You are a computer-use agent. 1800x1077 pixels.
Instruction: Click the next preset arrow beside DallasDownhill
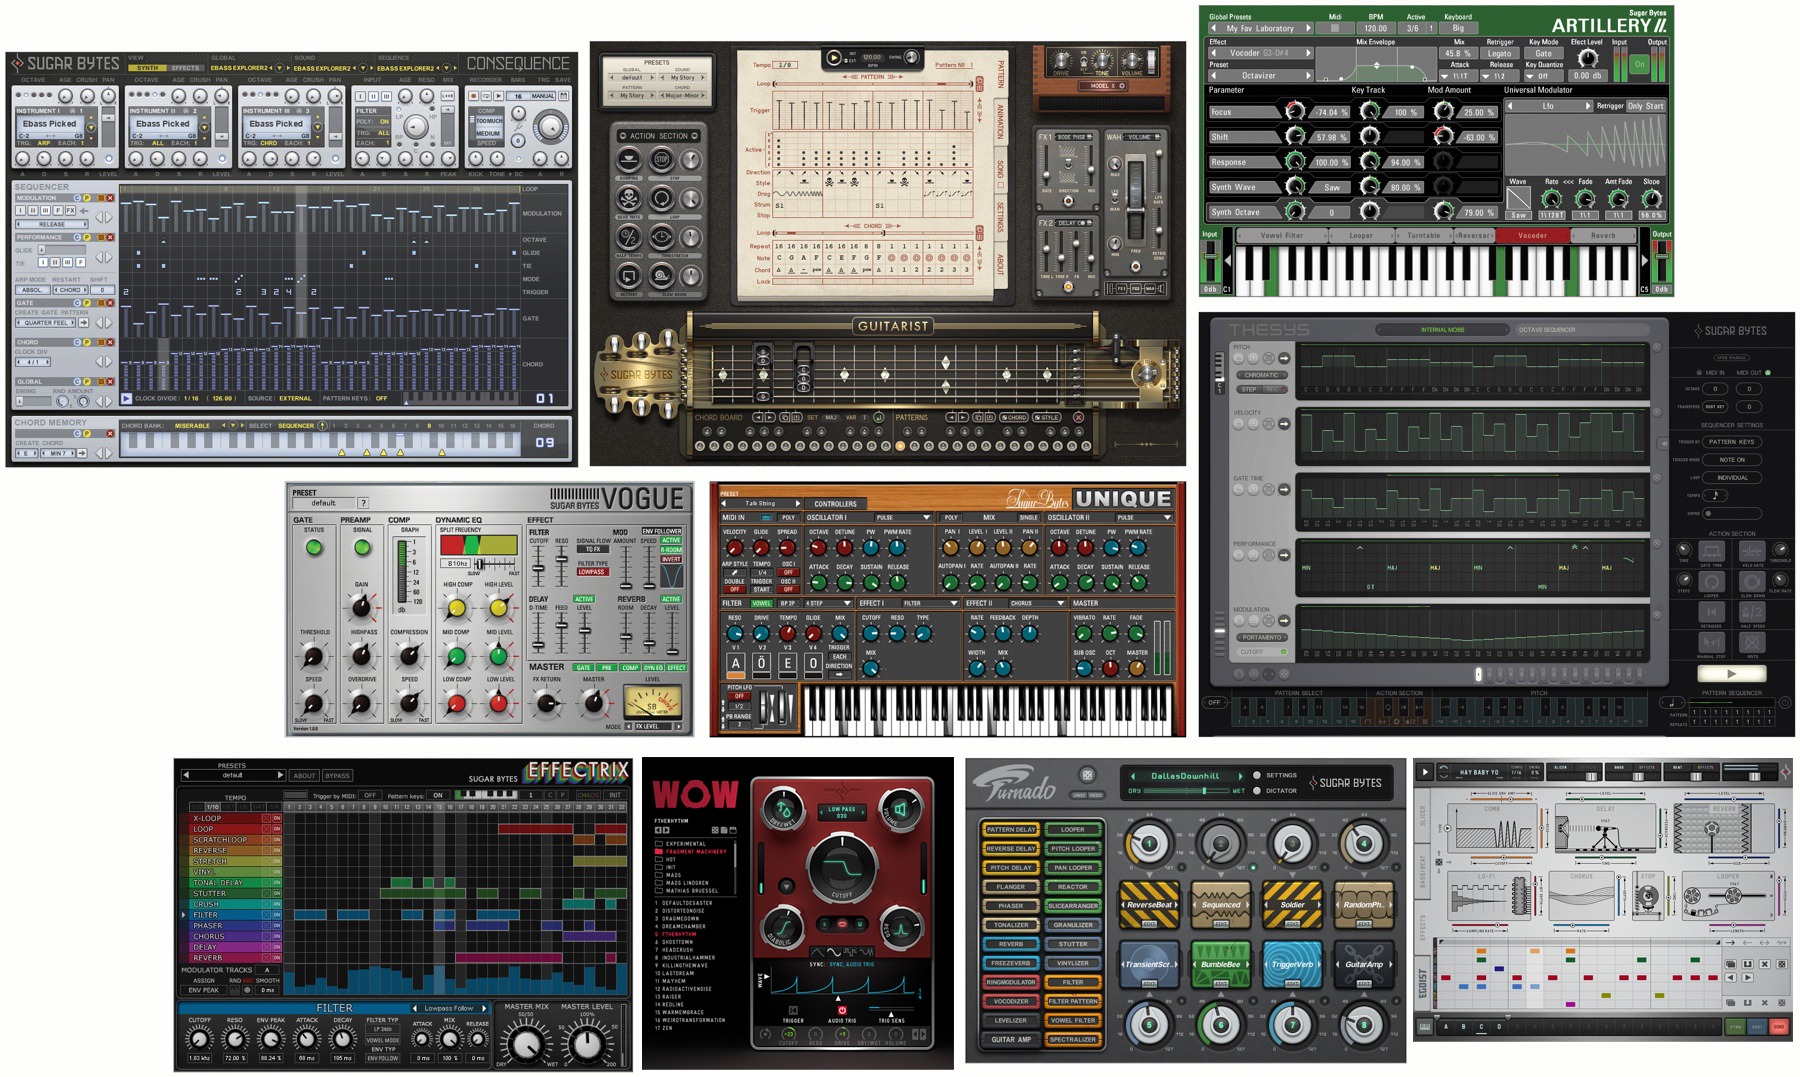point(1240,776)
